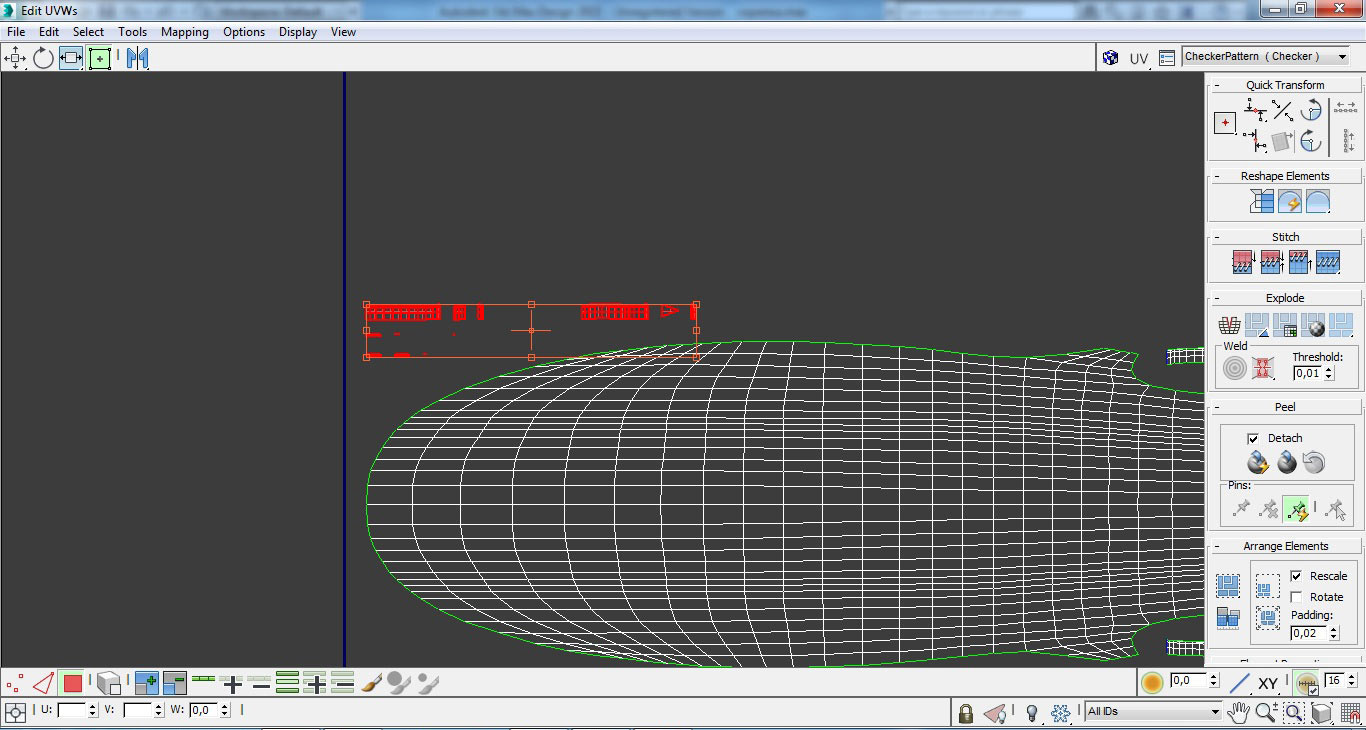This screenshot has height=730, width=1366.
Task: Click the Pan hand tool
Action: point(1239,712)
